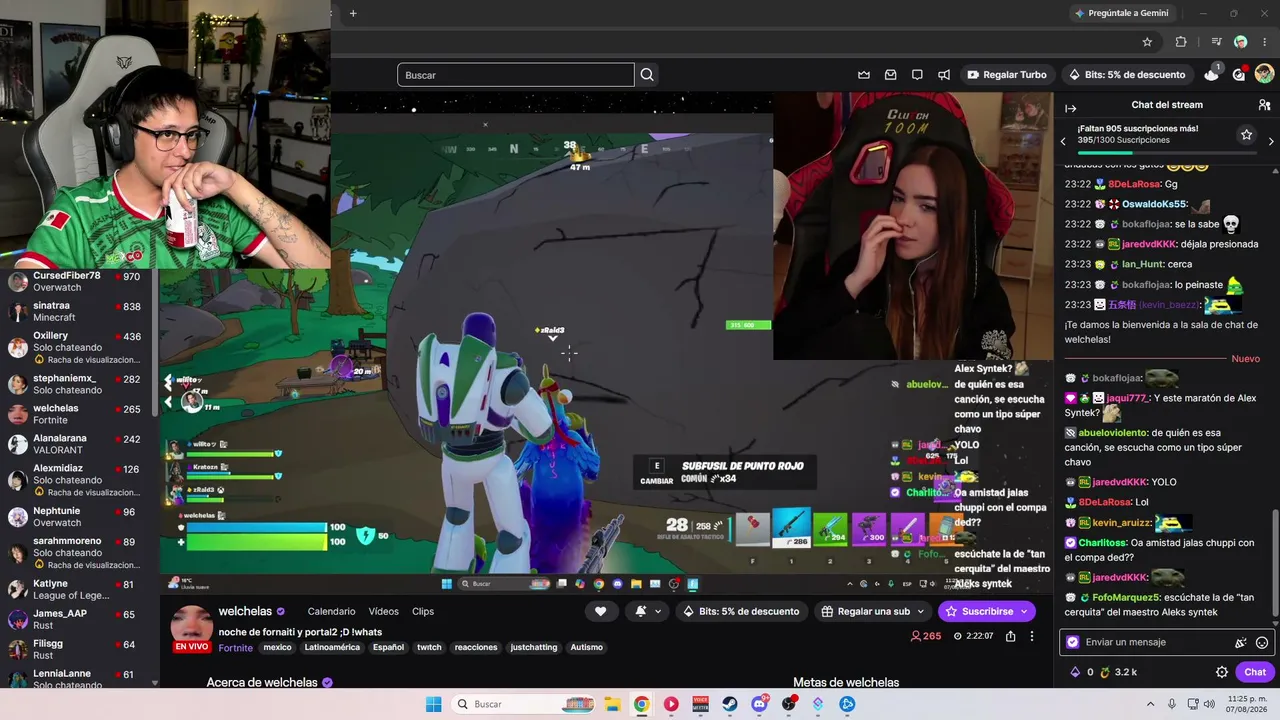Open Steam from the taskbar
Screen dimensions: 1280x720
coord(730,704)
